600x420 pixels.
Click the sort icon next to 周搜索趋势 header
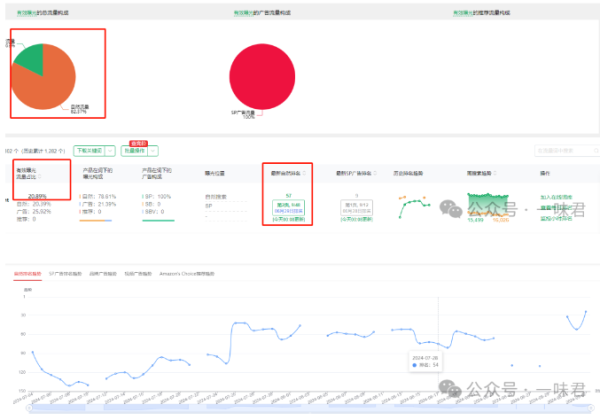495,173
